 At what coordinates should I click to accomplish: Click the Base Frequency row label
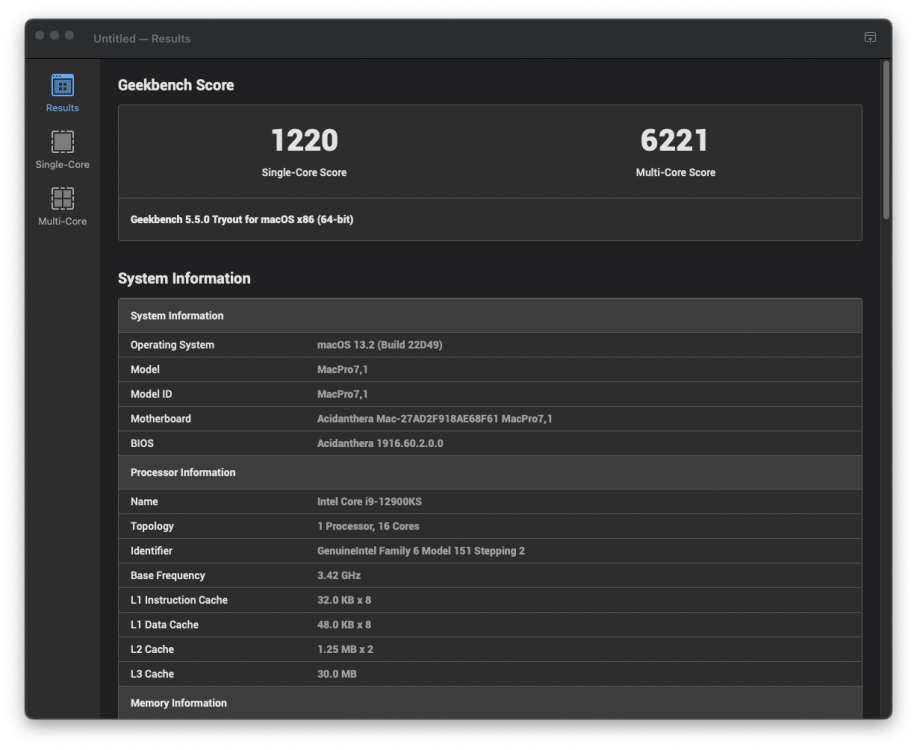point(167,576)
